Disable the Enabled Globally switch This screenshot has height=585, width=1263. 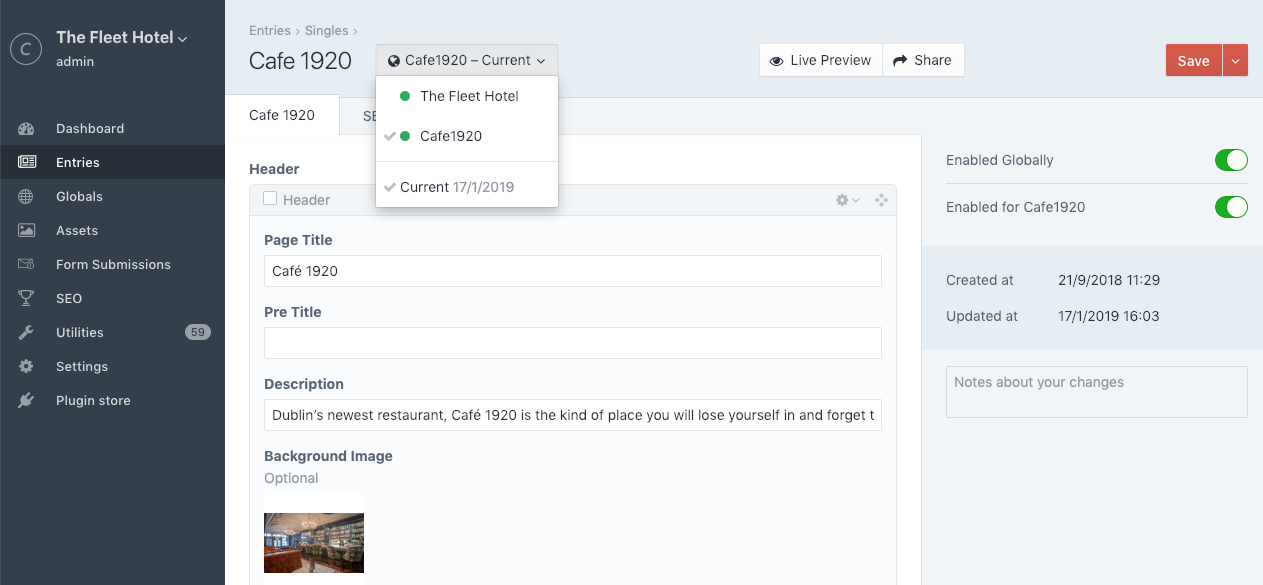tap(1230, 160)
